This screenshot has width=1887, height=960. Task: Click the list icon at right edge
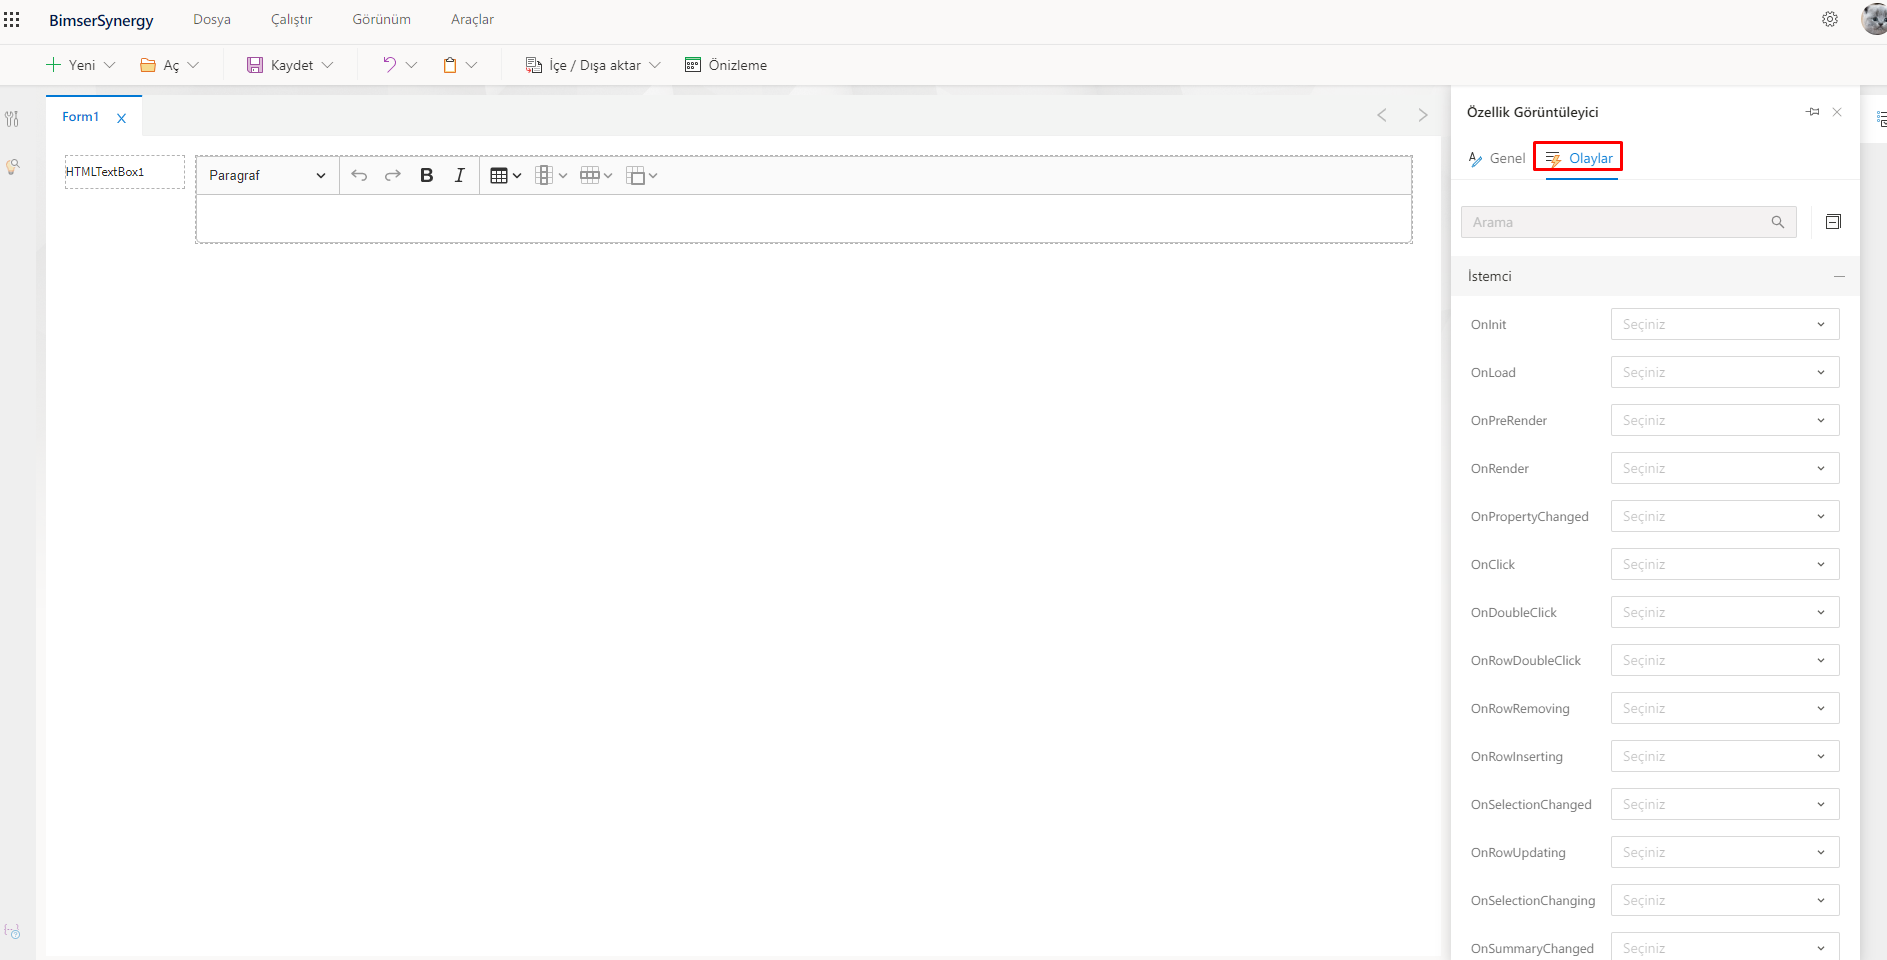coord(1882,119)
